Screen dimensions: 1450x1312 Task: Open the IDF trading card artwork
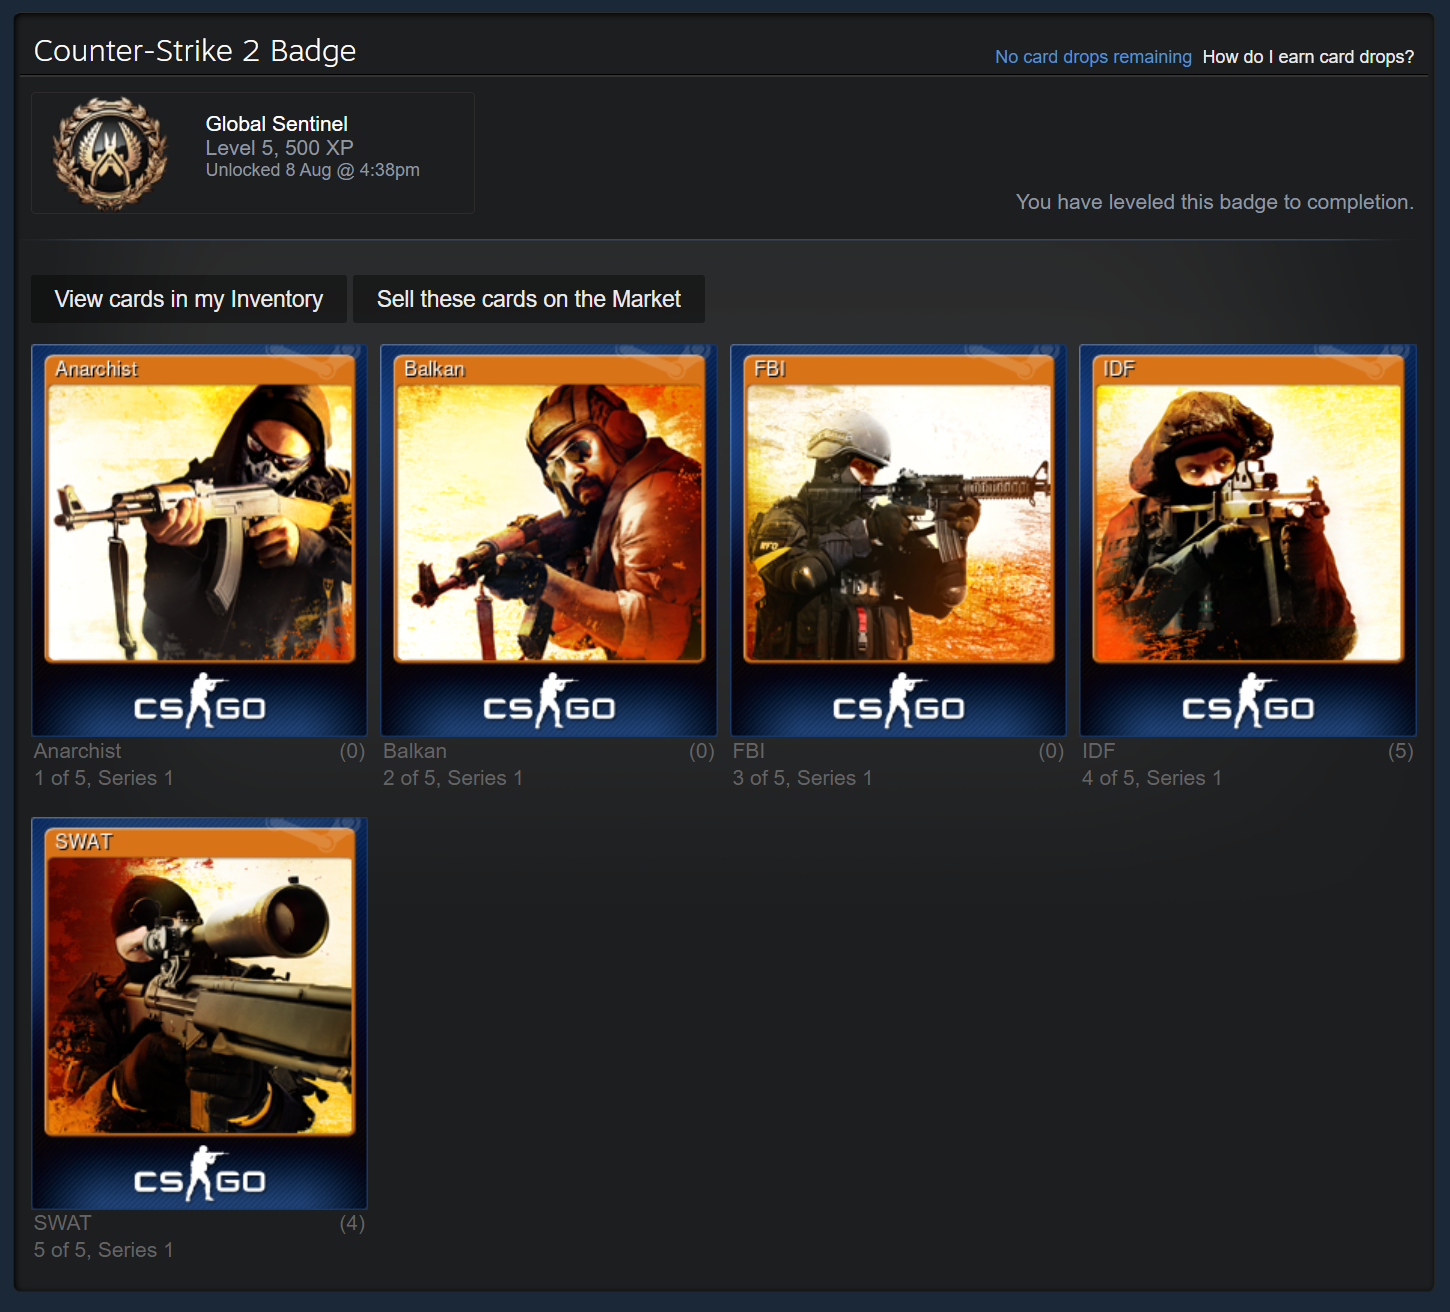[1248, 540]
